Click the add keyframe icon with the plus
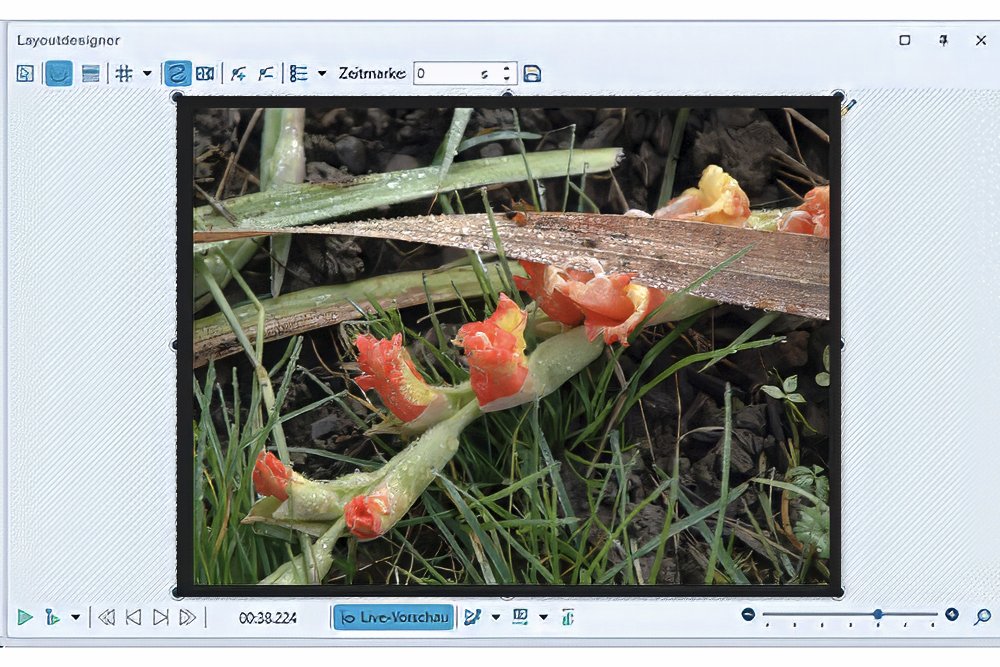The height and width of the screenshot is (667, 1000). 238,73
